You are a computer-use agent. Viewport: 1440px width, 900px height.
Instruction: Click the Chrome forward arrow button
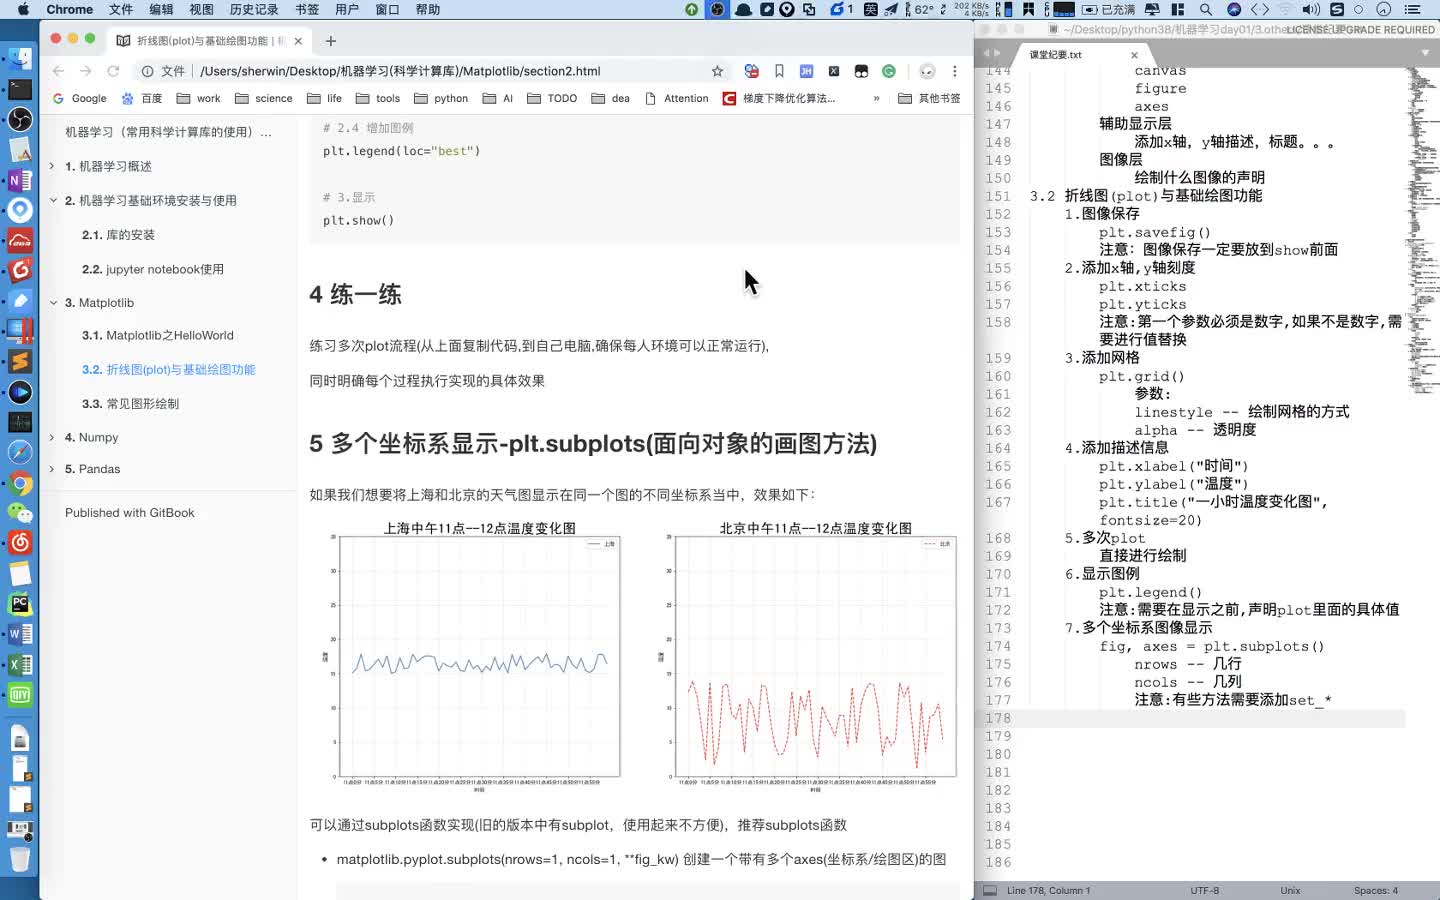[85, 71]
